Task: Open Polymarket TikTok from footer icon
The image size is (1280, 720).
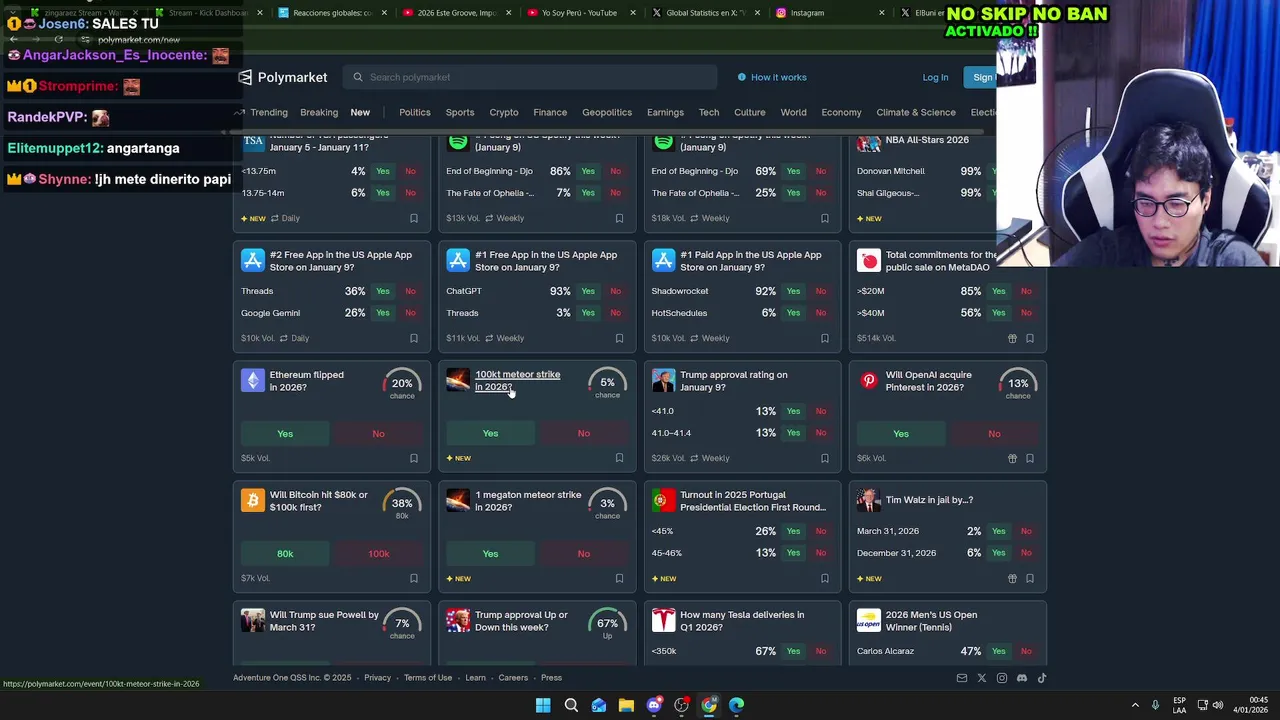Action: (x=1042, y=678)
